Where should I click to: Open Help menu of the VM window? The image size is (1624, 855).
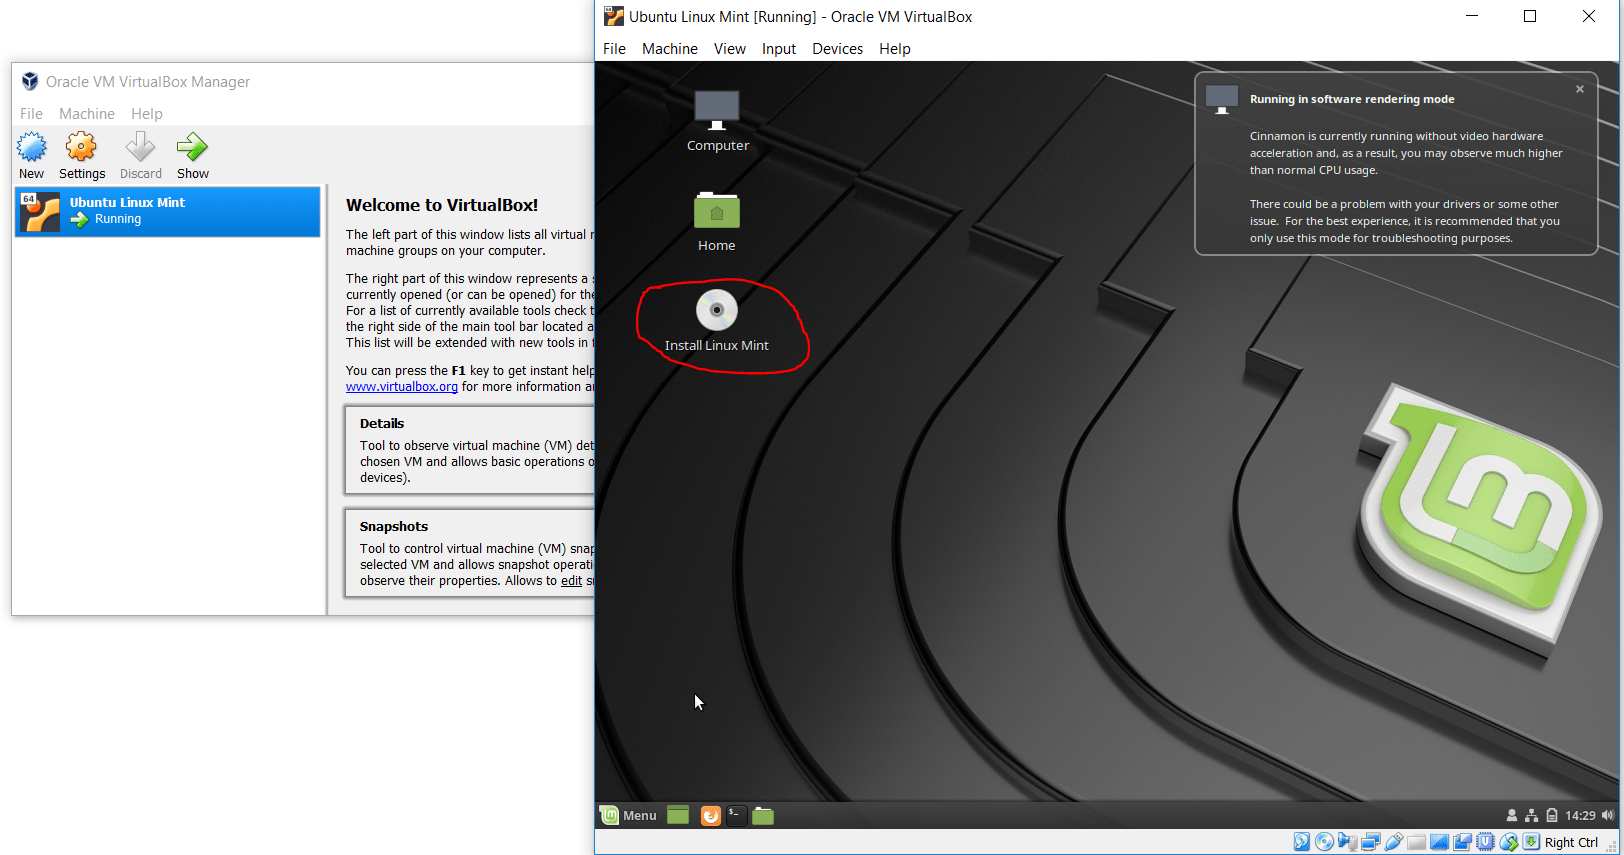895,49
